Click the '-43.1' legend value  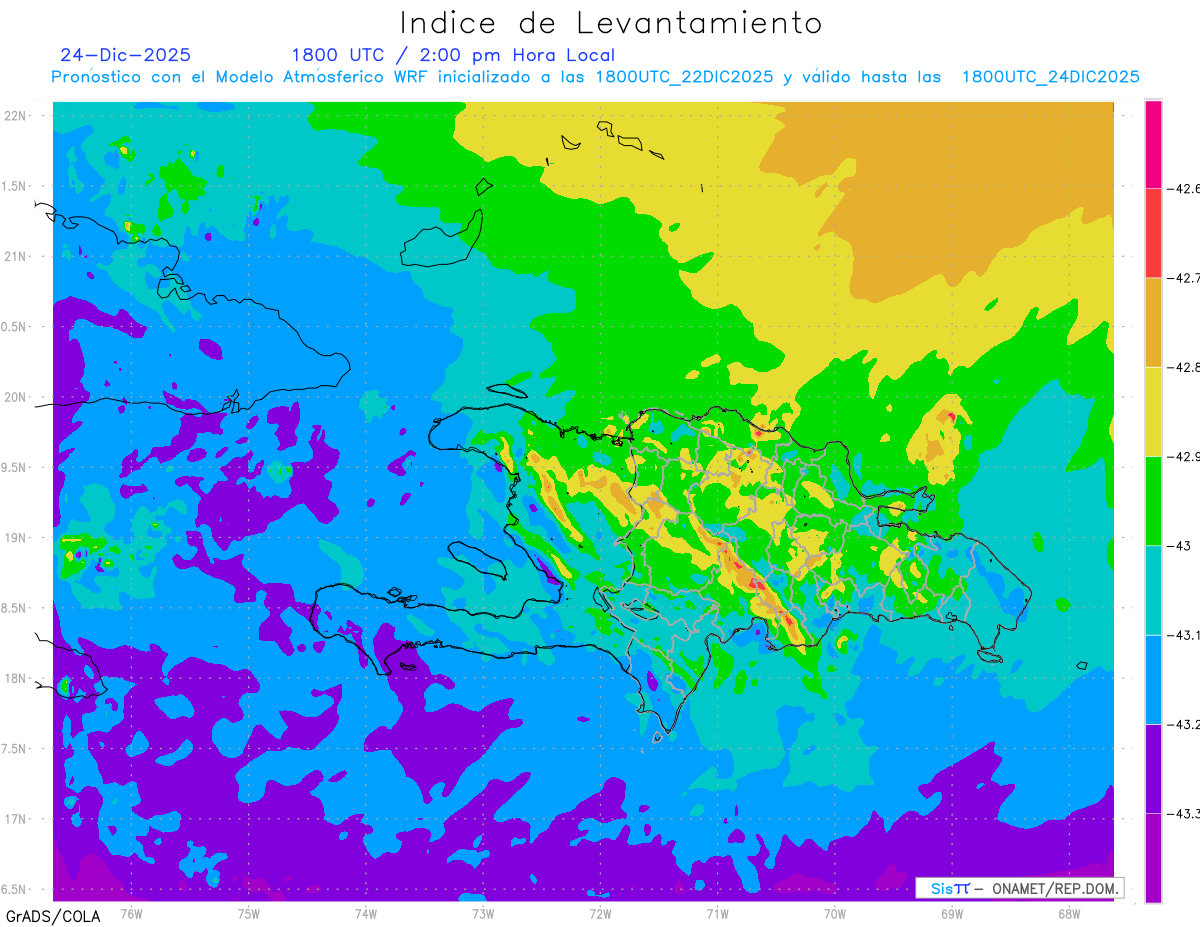coord(1186,635)
